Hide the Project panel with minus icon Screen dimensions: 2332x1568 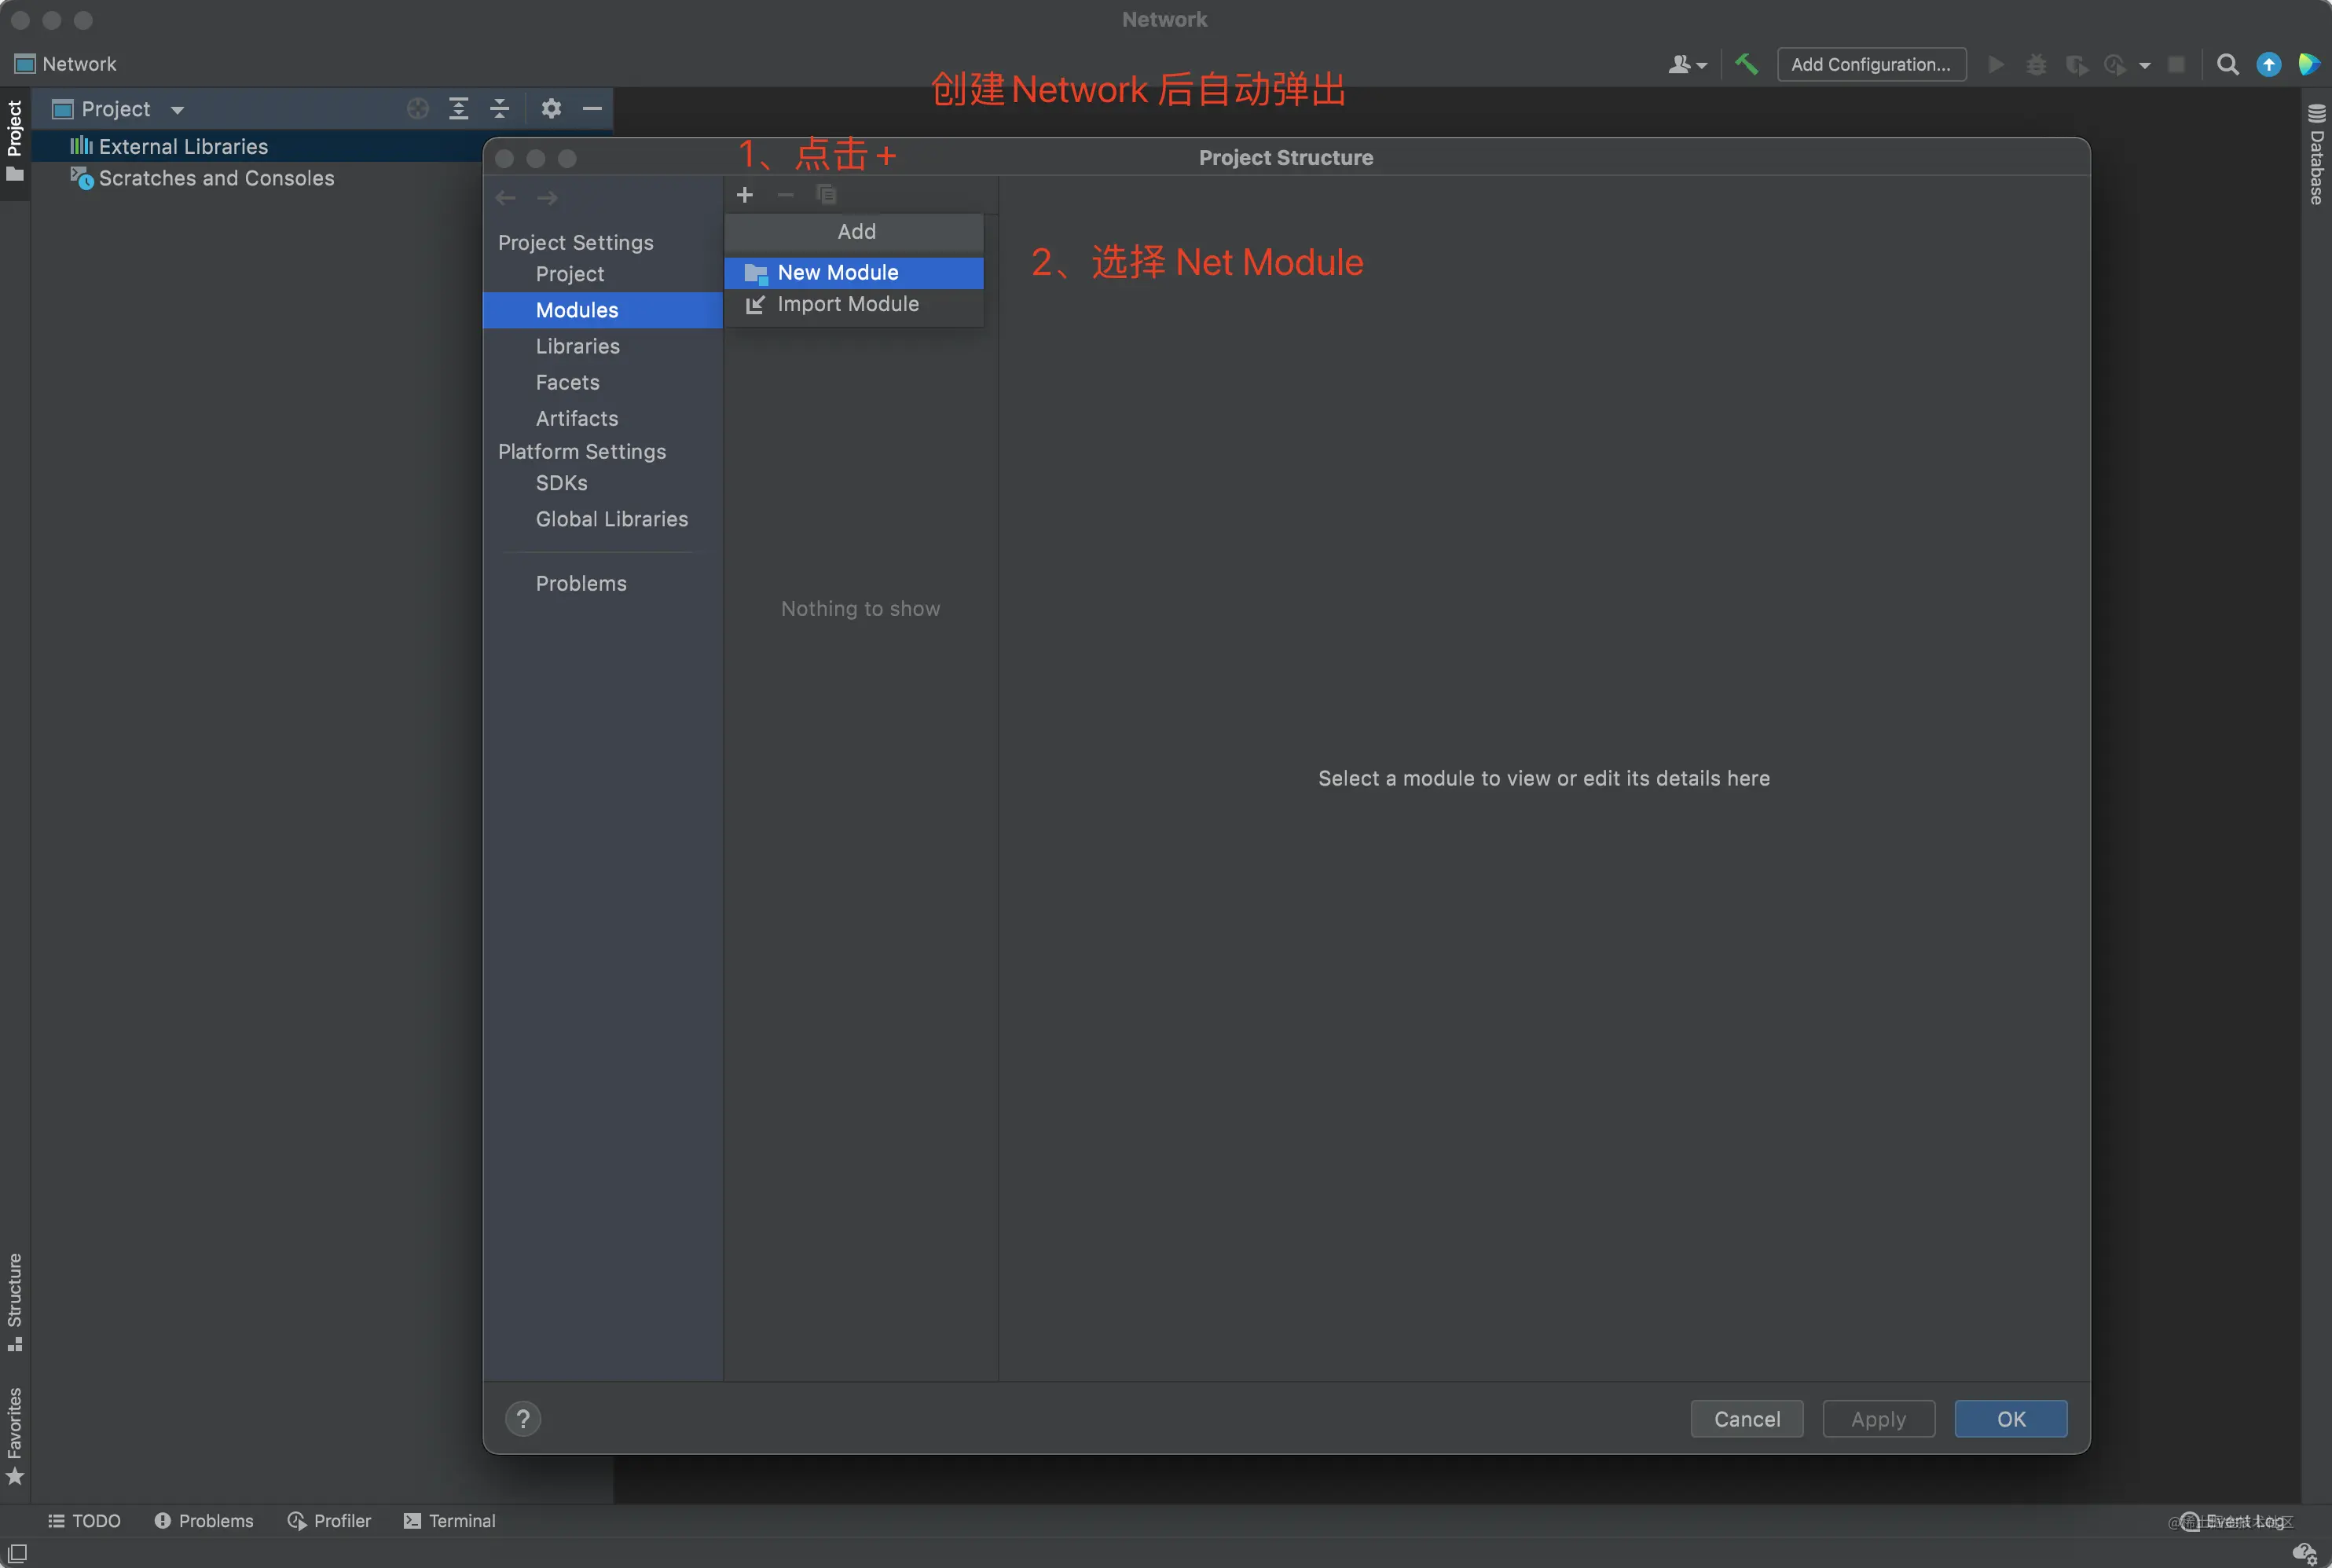[x=592, y=108]
